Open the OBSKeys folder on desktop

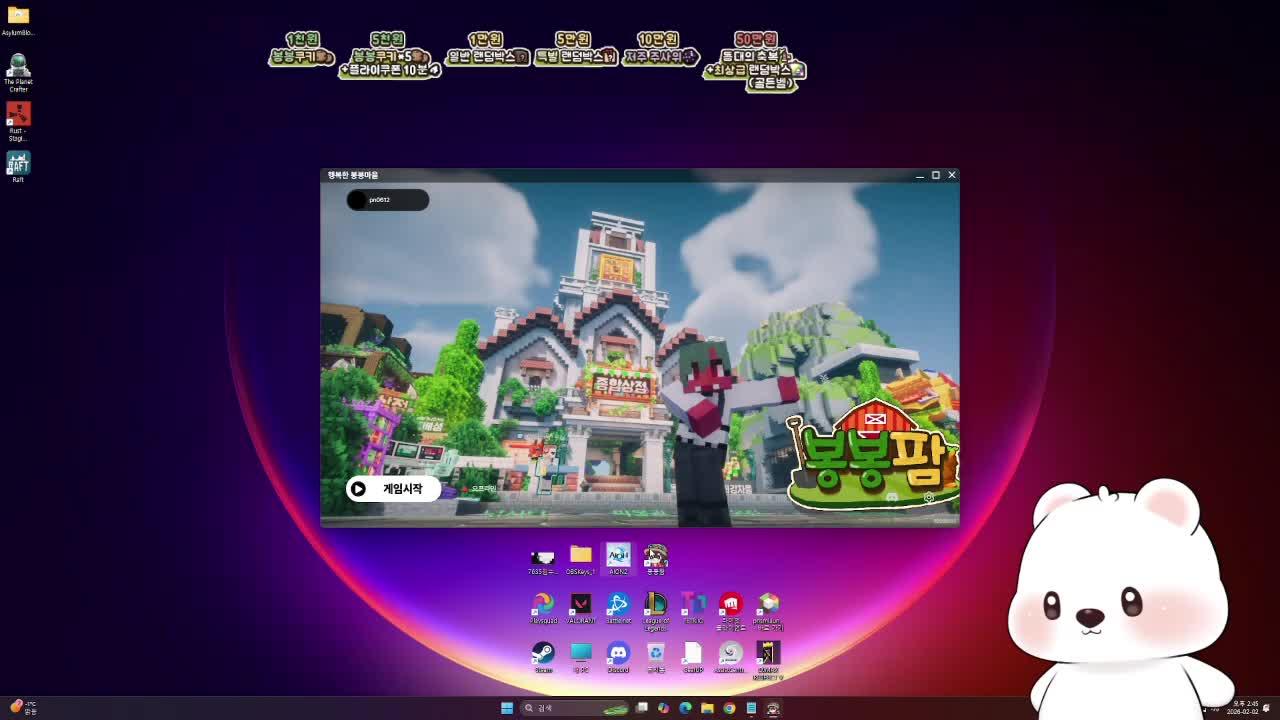point(581,560)
